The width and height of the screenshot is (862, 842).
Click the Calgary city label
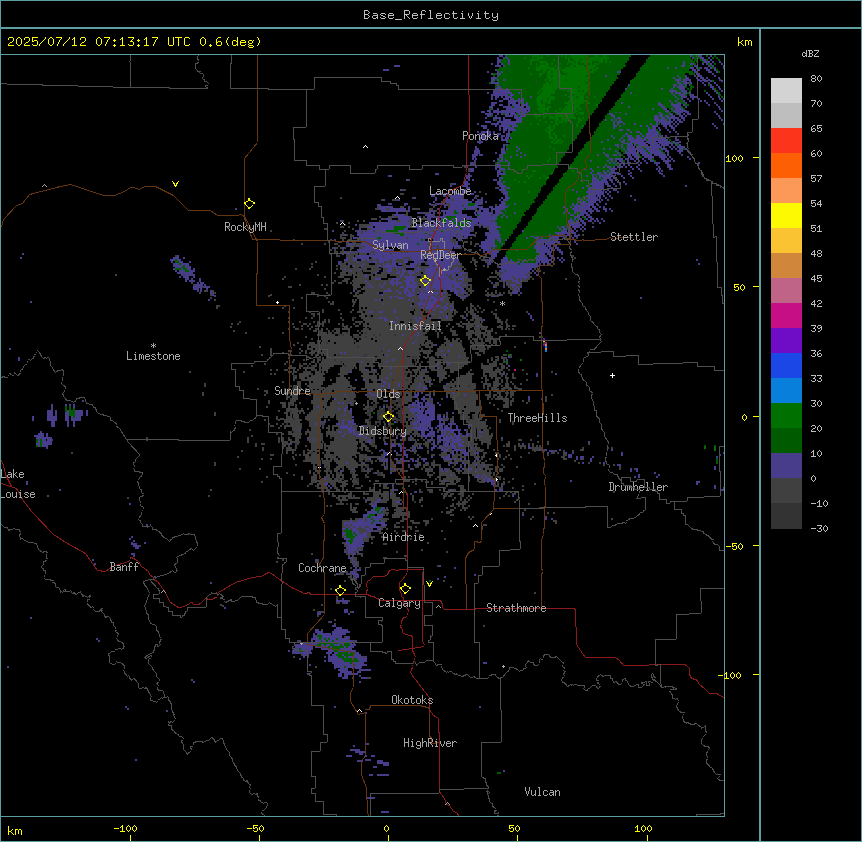coord(399,603)
